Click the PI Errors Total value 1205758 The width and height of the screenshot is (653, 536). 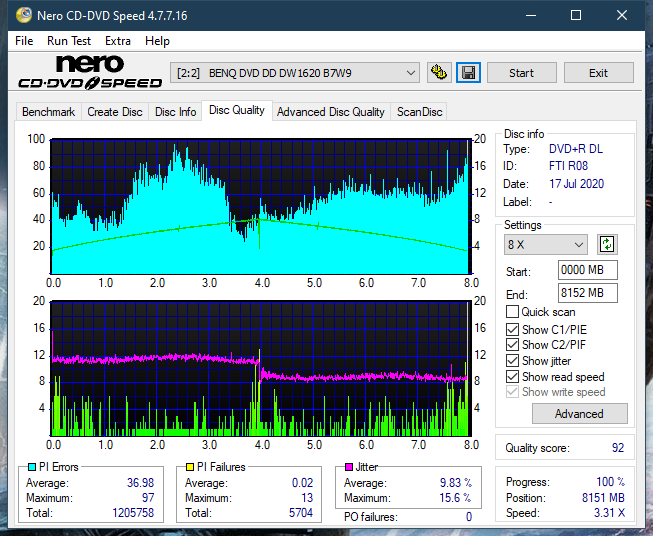pyautogui.click(x=133, y=513)
